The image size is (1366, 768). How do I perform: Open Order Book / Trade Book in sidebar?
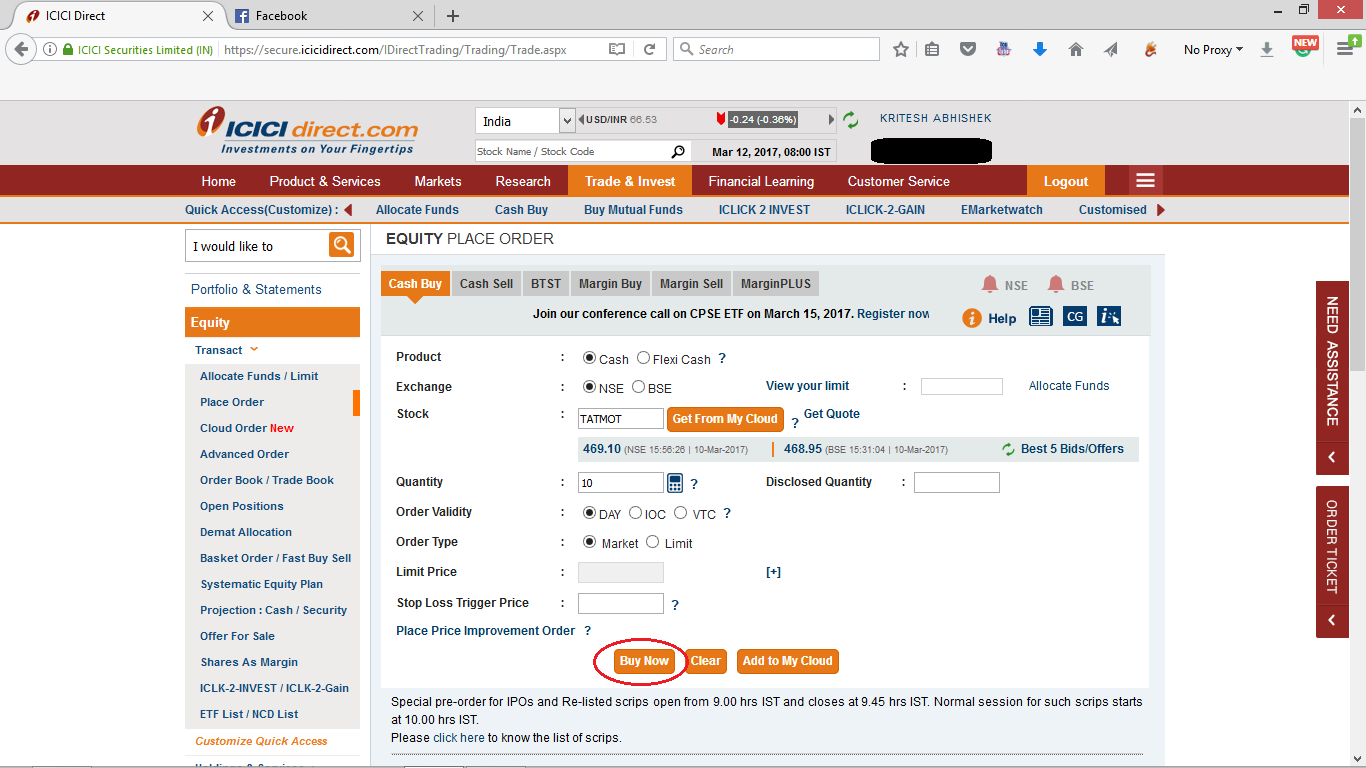[x=267, y=480]
